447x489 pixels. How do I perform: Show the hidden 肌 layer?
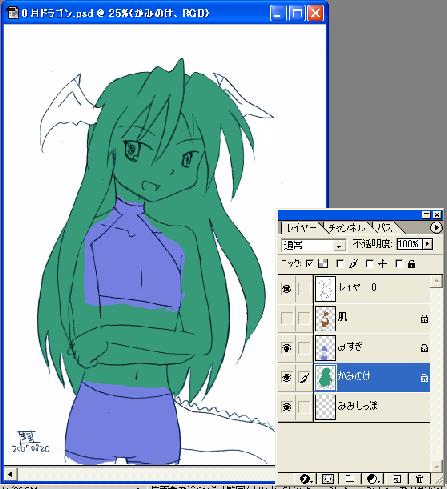[x=287, y=318]
